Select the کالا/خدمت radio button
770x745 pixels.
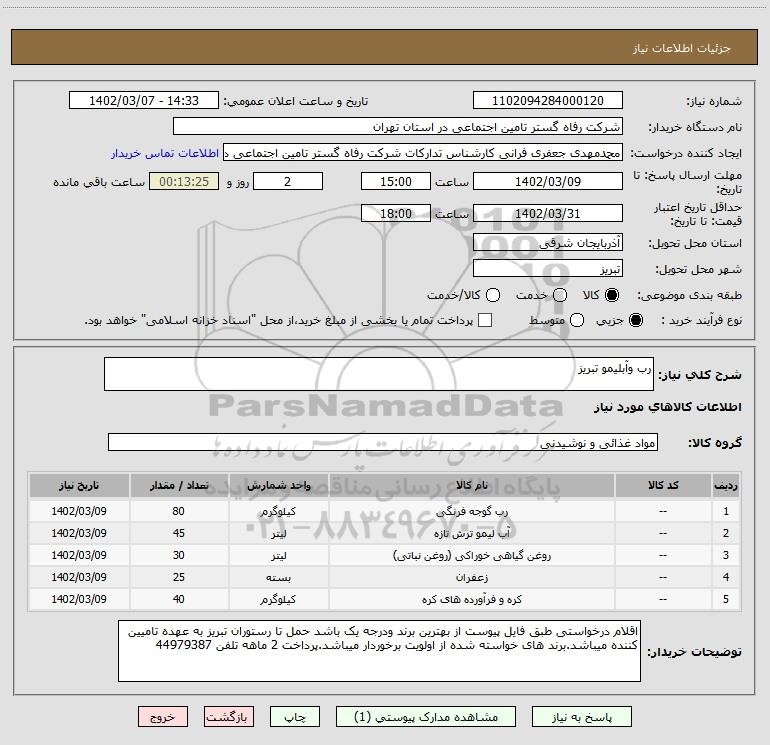coord(493,295)
